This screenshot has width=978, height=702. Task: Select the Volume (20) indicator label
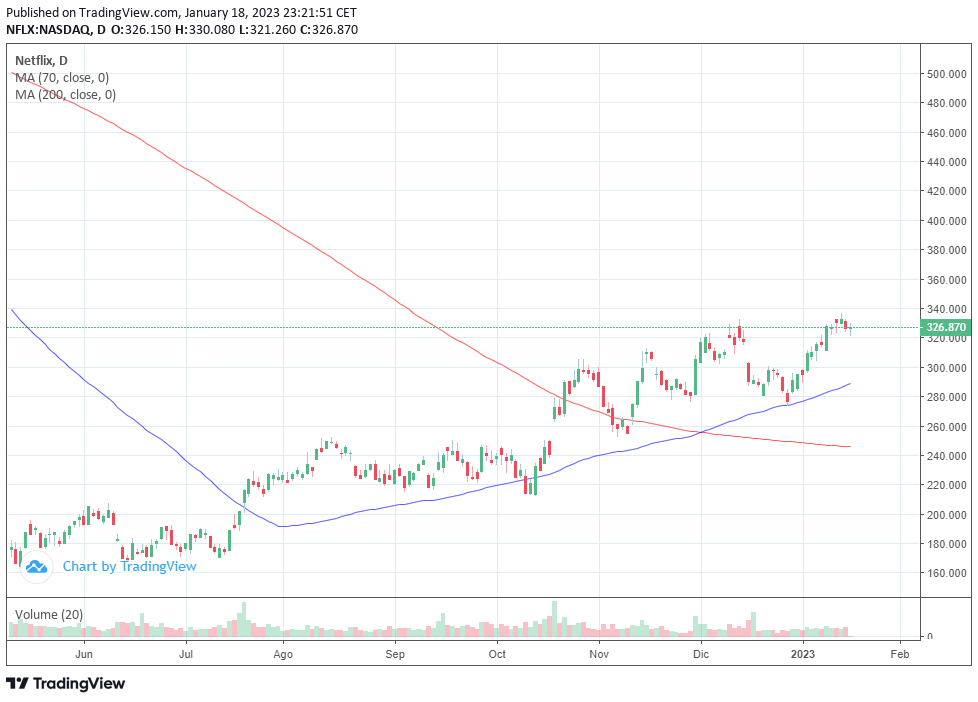[x=49, y=615]
